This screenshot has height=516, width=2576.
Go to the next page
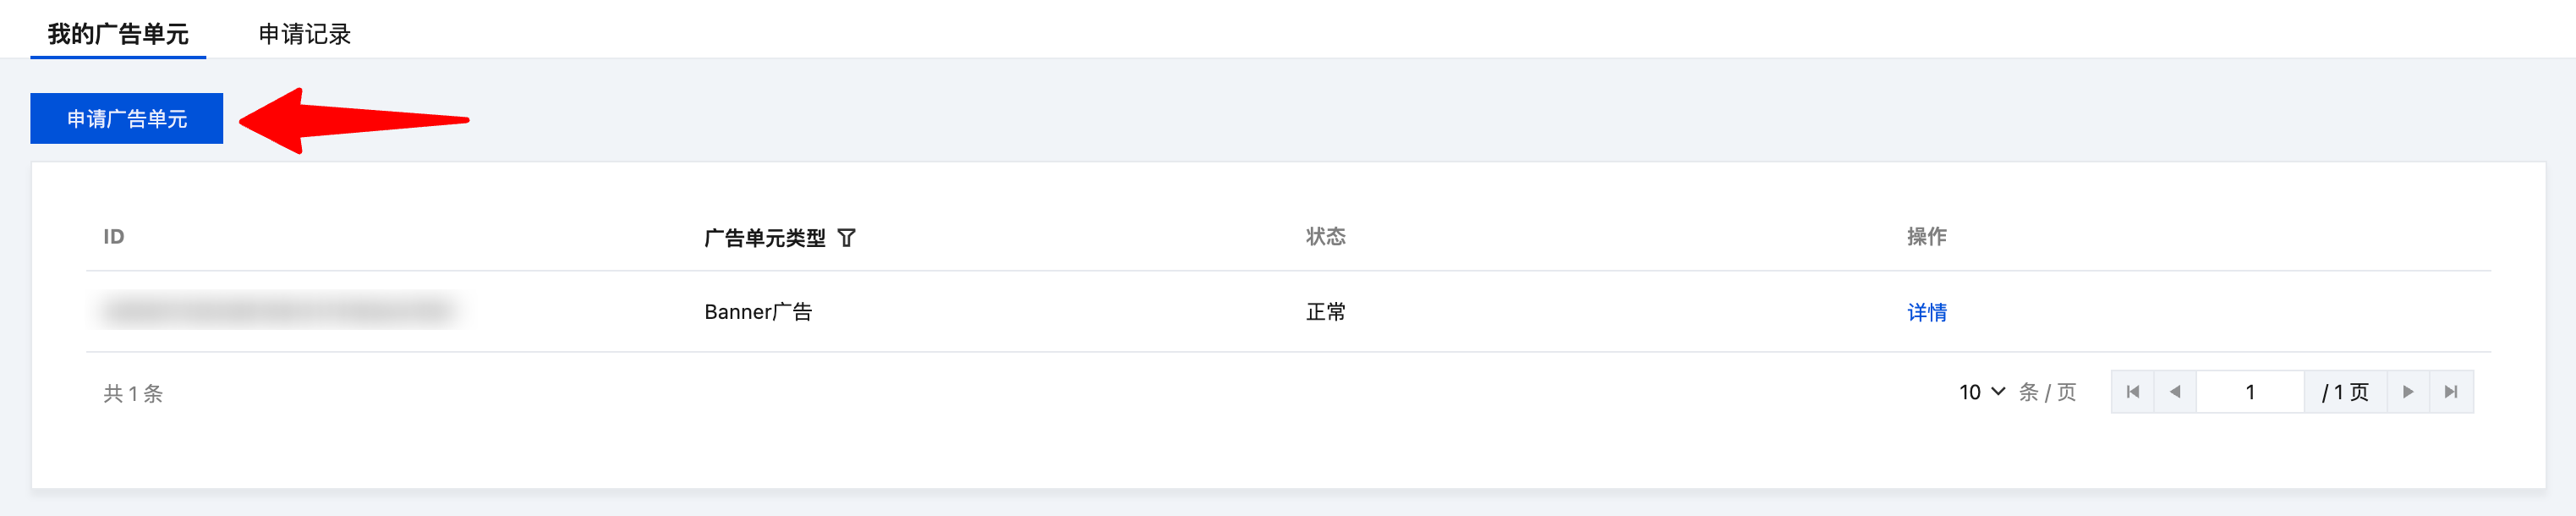coord(2408,392)
